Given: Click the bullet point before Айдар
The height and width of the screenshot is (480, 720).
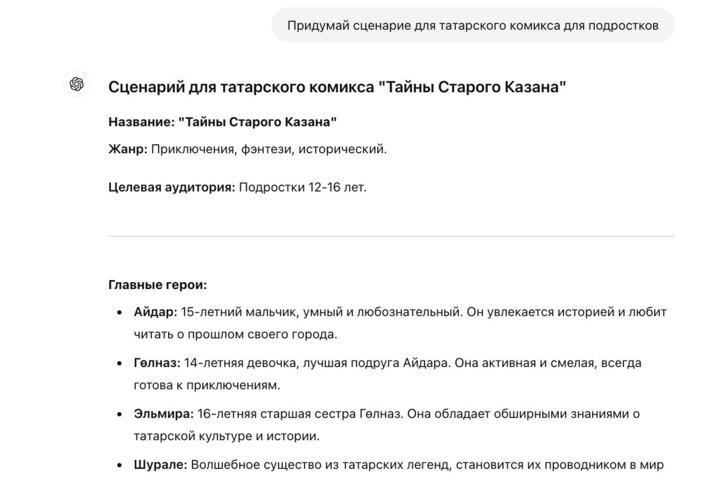Looking at the screenshot, I should [x=121, y=312].
